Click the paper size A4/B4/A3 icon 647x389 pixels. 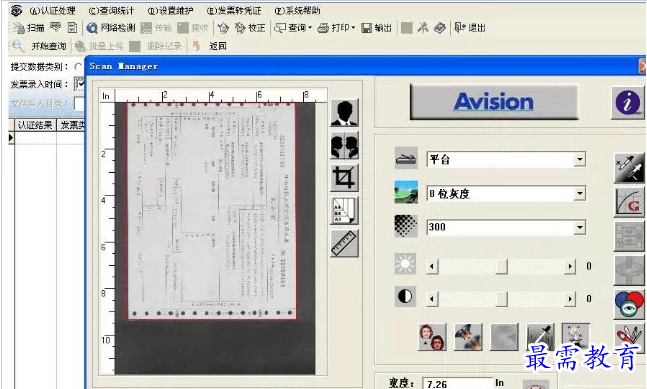point(345,210)
